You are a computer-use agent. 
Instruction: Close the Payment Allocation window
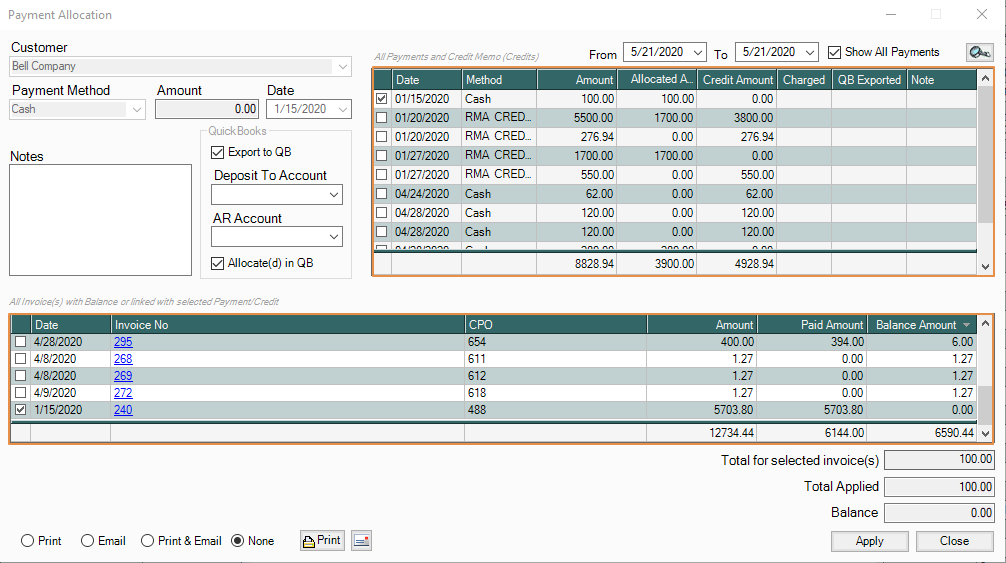click(x=981, y=15)
